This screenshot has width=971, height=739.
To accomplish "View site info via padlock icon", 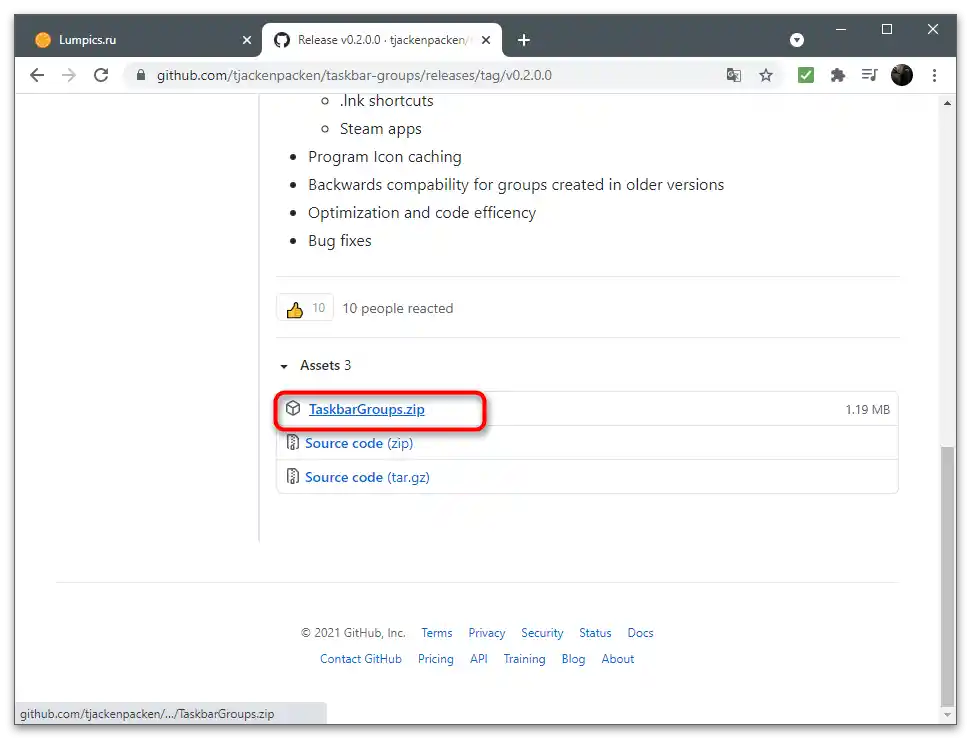I will pyautogui.click(x=141, y=76).
